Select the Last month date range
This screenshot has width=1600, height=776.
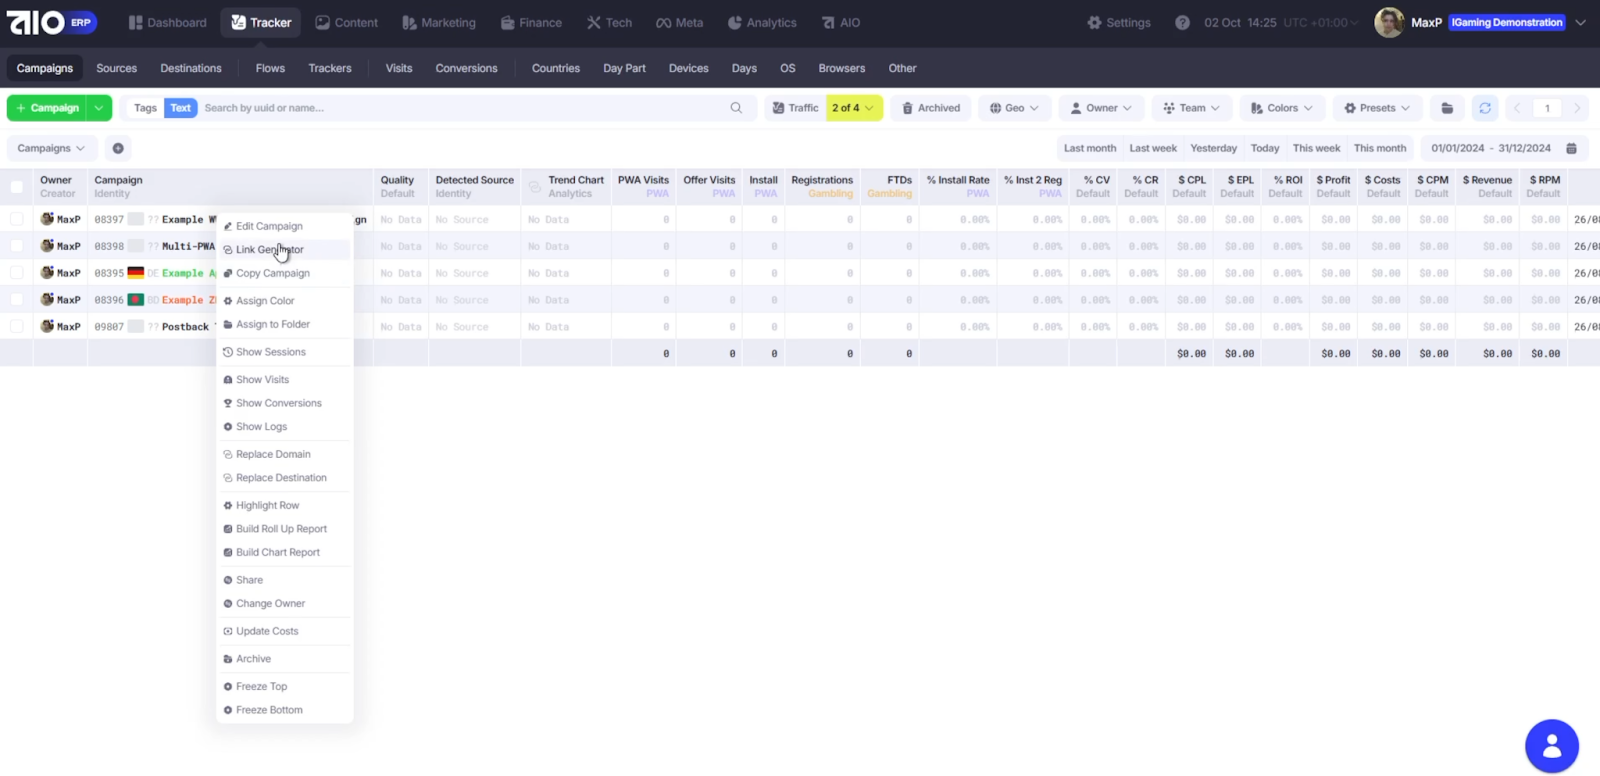point(1089,148)
